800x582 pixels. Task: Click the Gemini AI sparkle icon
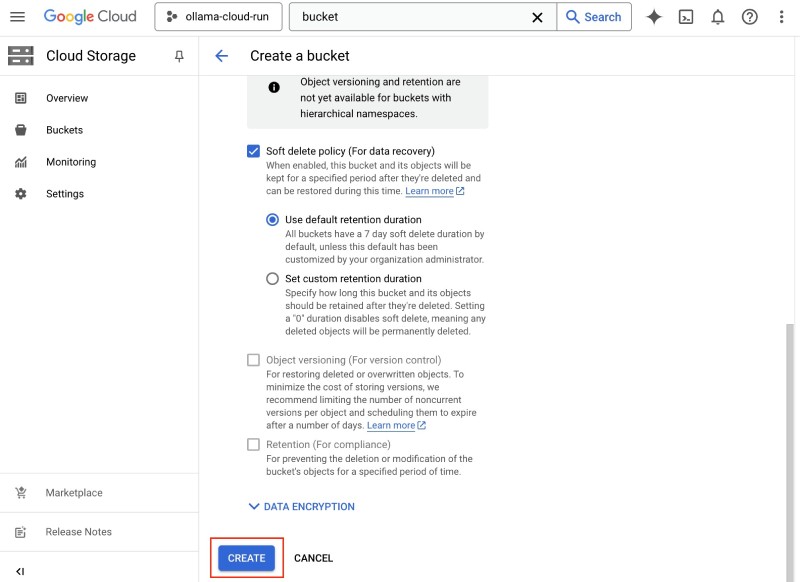tap(654, 17)
